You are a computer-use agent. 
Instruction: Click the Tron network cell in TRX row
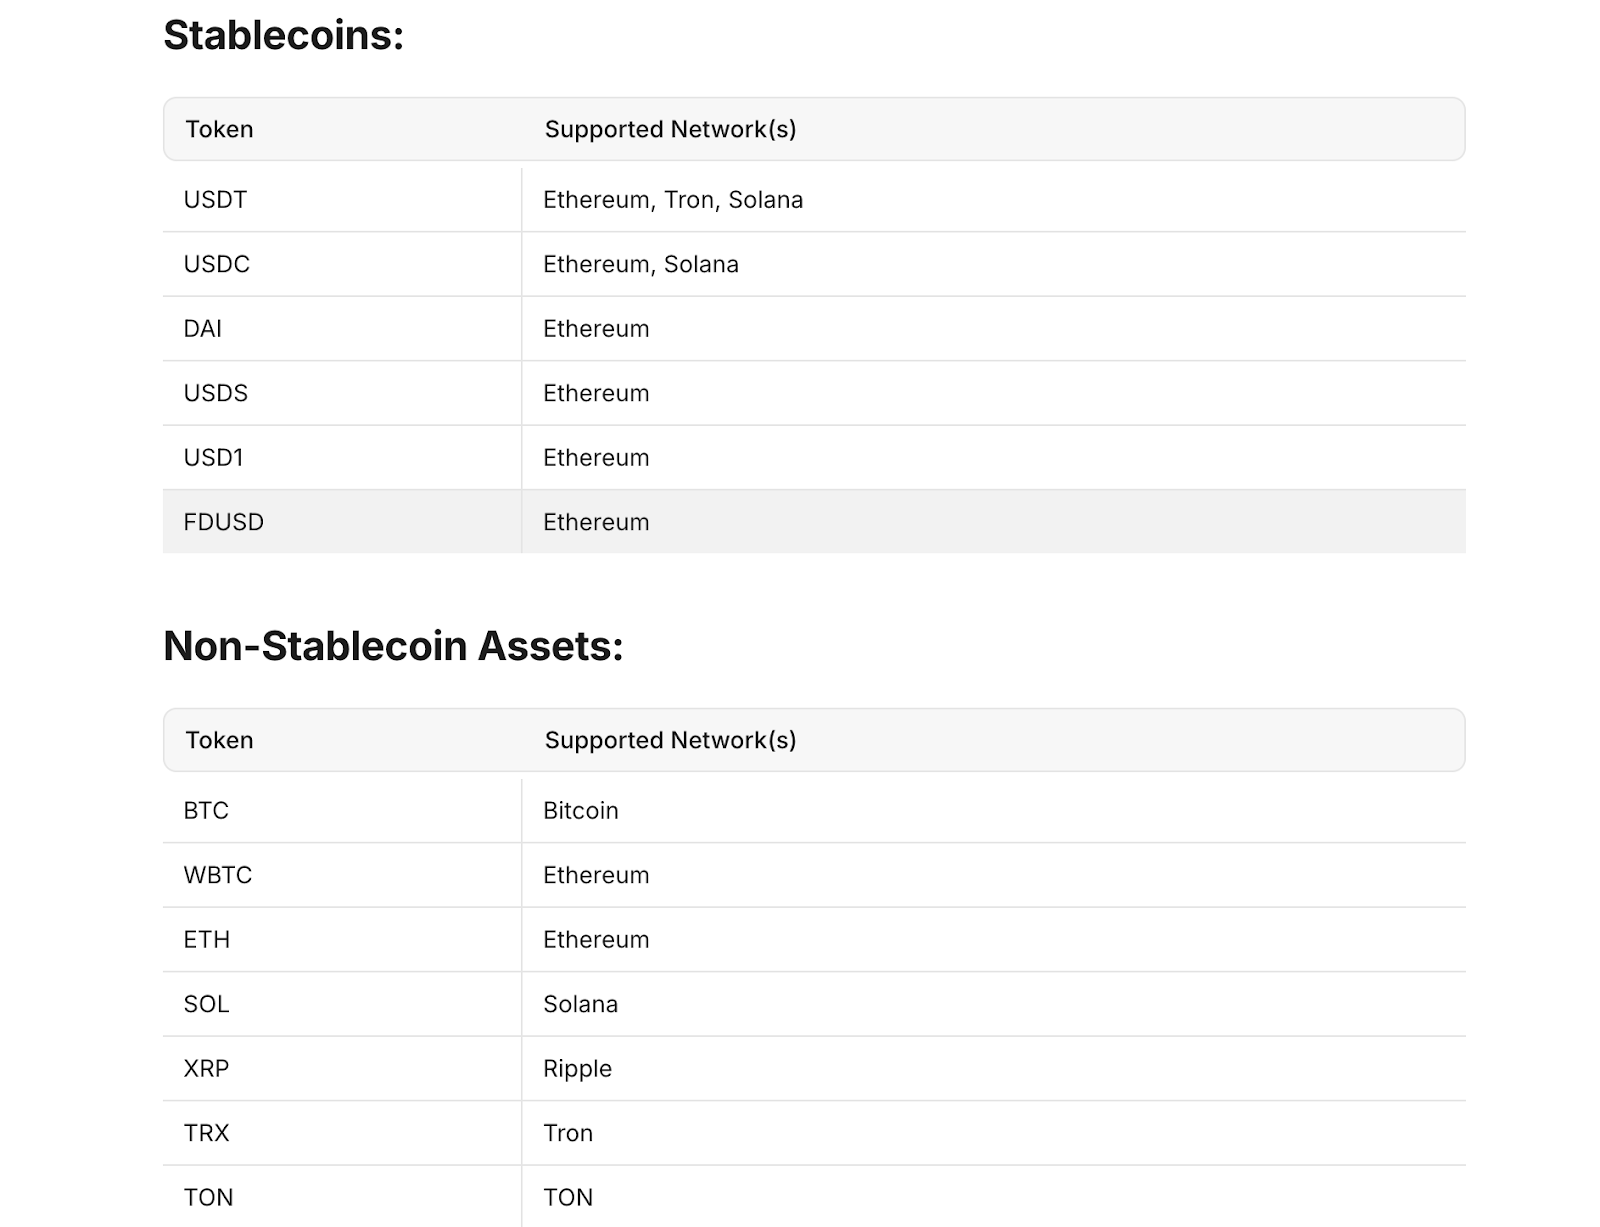coord(994,1133)
